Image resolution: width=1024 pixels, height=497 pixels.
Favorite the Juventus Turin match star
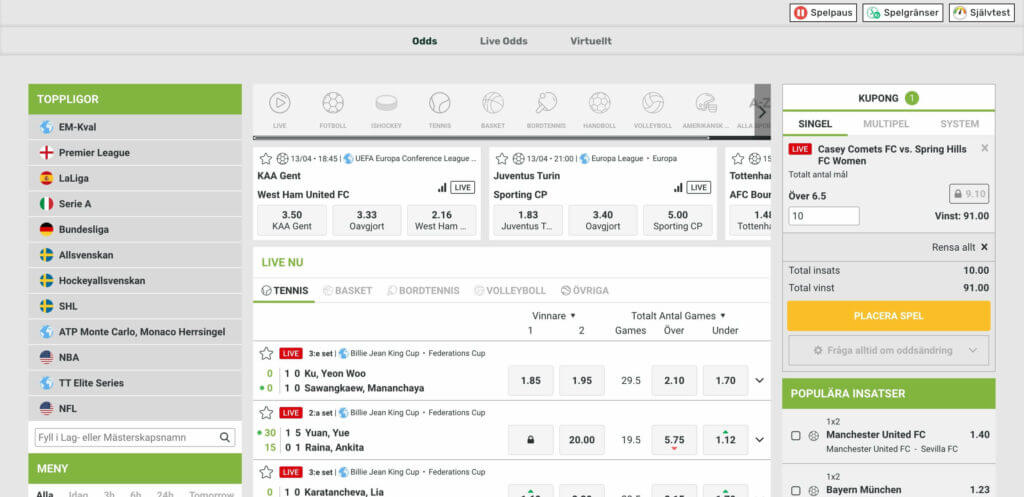[x=502, y=159]
